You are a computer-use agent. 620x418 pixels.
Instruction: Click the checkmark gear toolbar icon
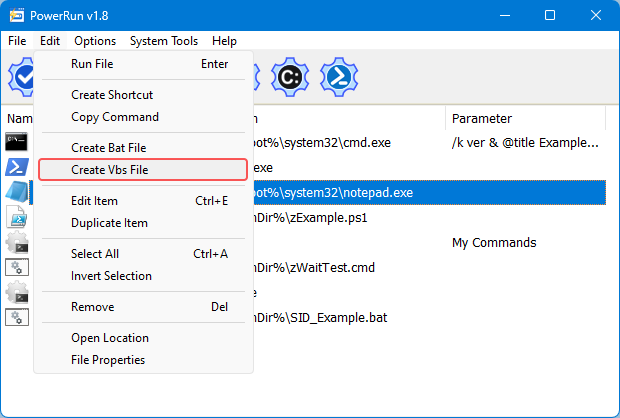pyautogui.click(x=20, y=76)
